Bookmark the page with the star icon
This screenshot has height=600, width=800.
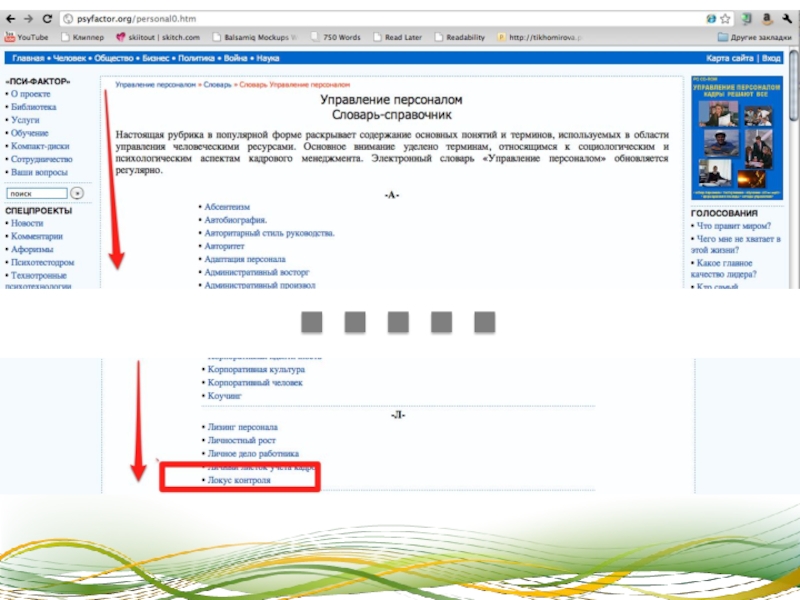click(x=725, y=19)
